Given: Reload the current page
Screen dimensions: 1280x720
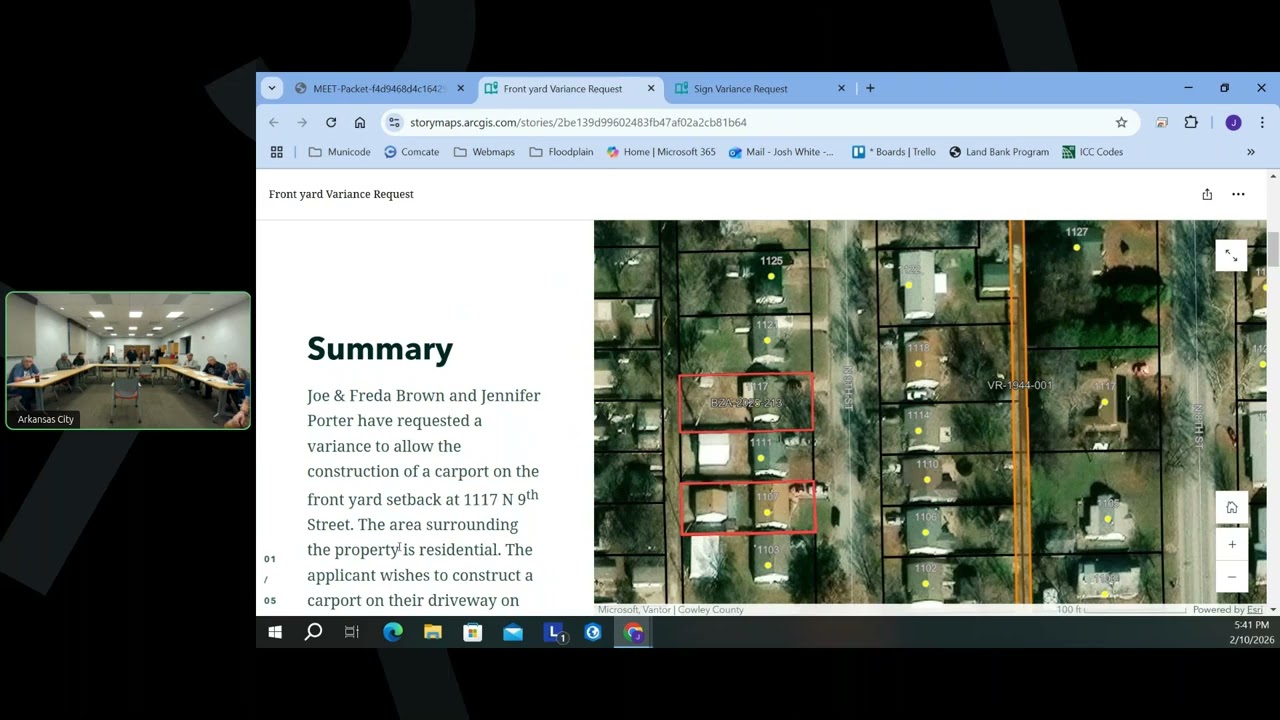Looking at the screenshot, I should 331,122.
